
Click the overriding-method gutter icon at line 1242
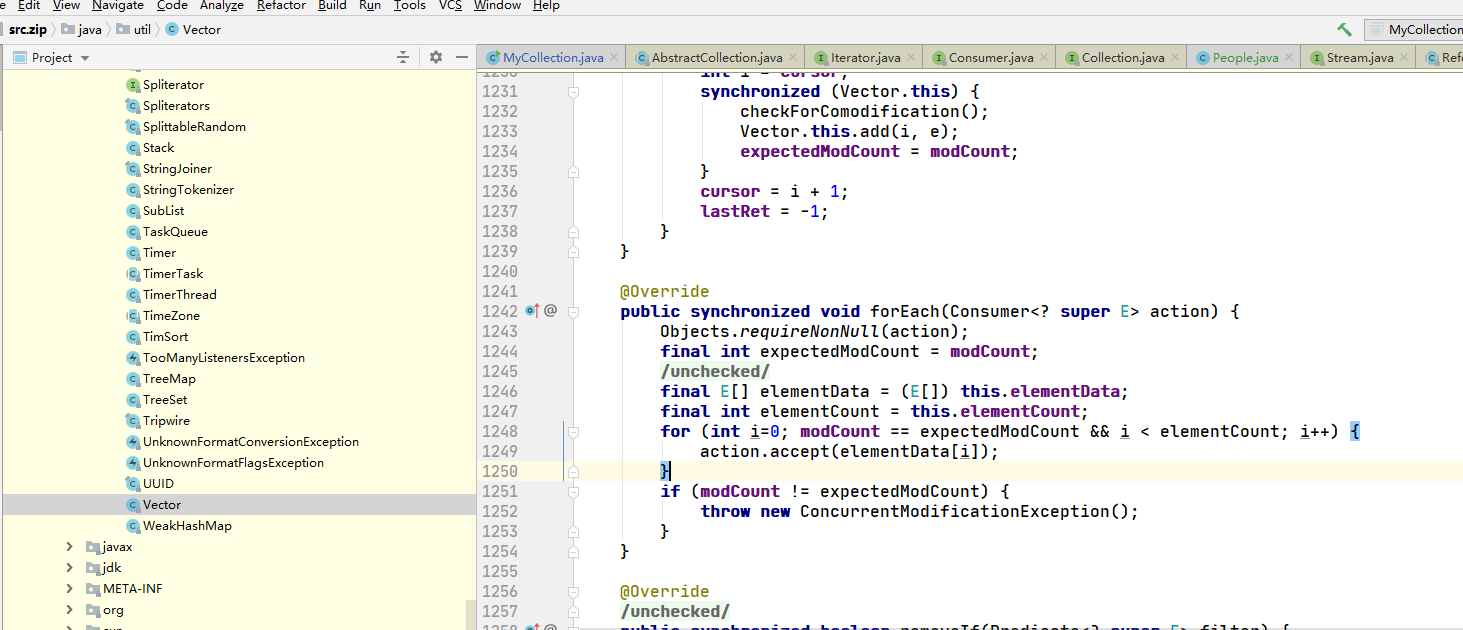(532, 311)
